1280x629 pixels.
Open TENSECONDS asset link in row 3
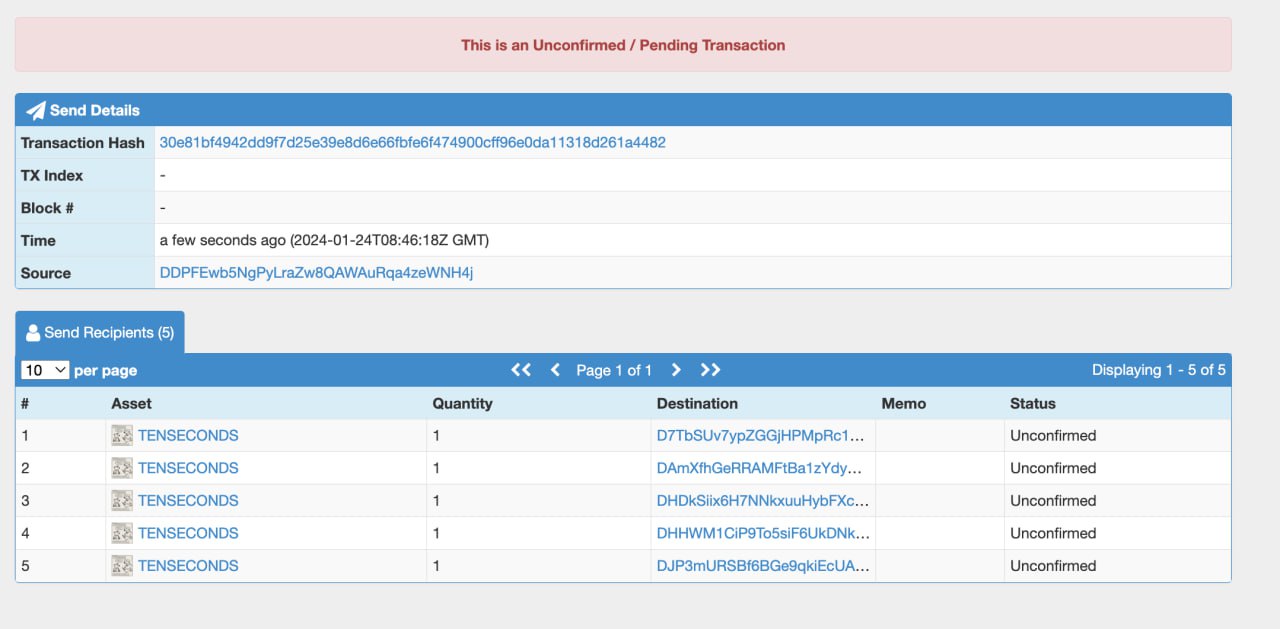pos(188,500)
